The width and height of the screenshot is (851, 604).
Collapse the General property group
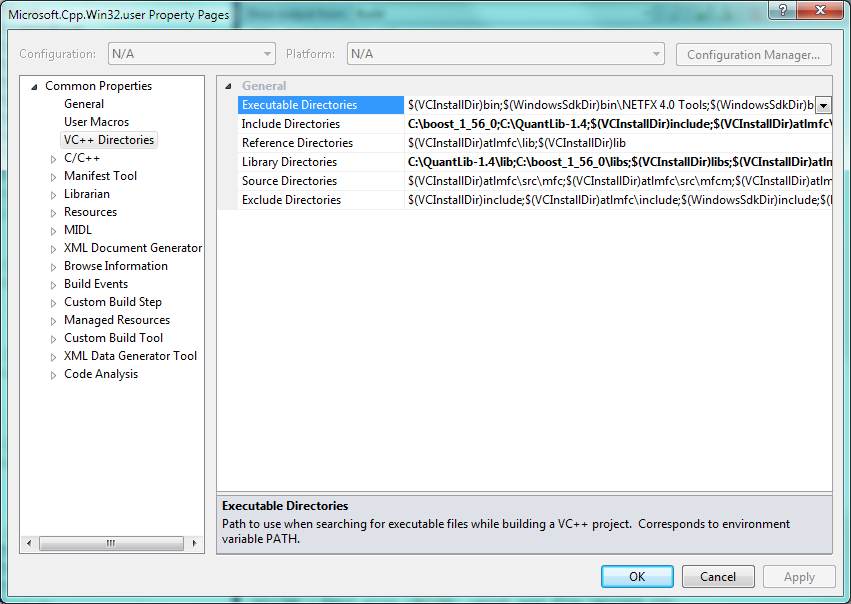click(229, 86)
